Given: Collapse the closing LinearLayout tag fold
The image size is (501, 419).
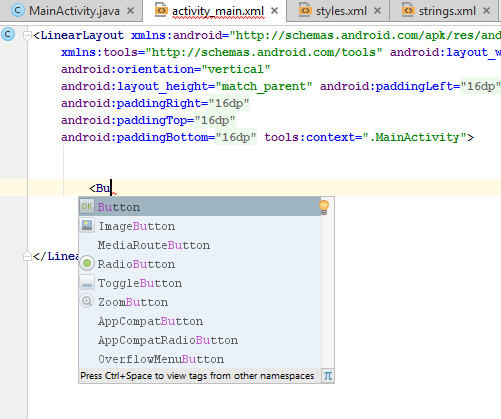Looking at the screenshot, I should click(27, 256).
